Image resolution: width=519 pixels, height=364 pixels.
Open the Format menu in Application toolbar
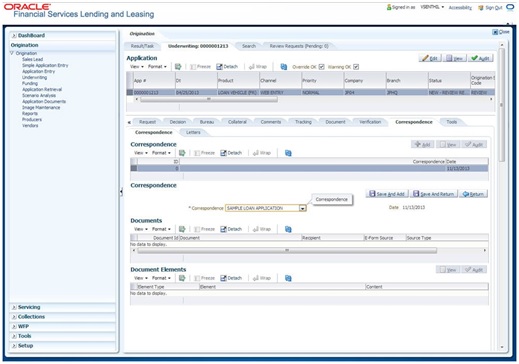(x=157, y=67)
